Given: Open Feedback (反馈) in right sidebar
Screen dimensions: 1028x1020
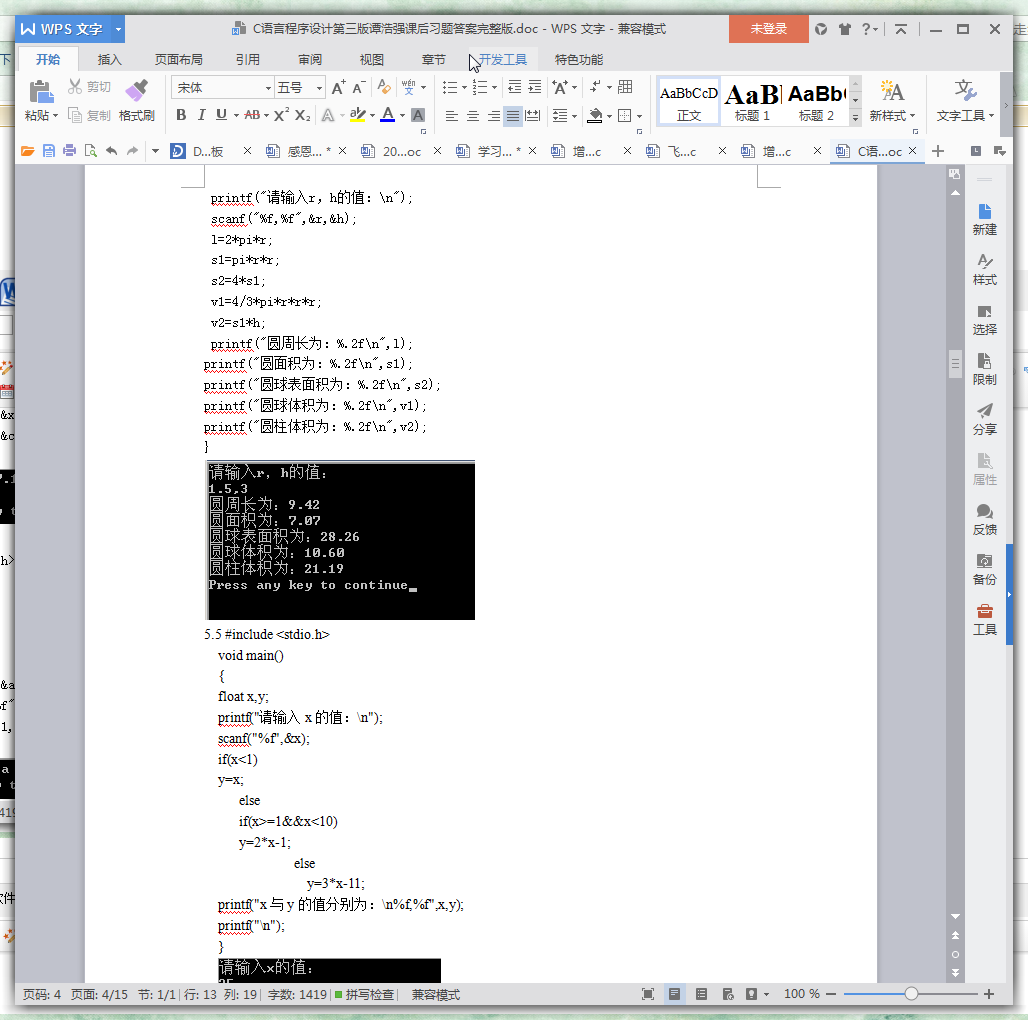Looking at the screenshot, I should click(984, 520).
